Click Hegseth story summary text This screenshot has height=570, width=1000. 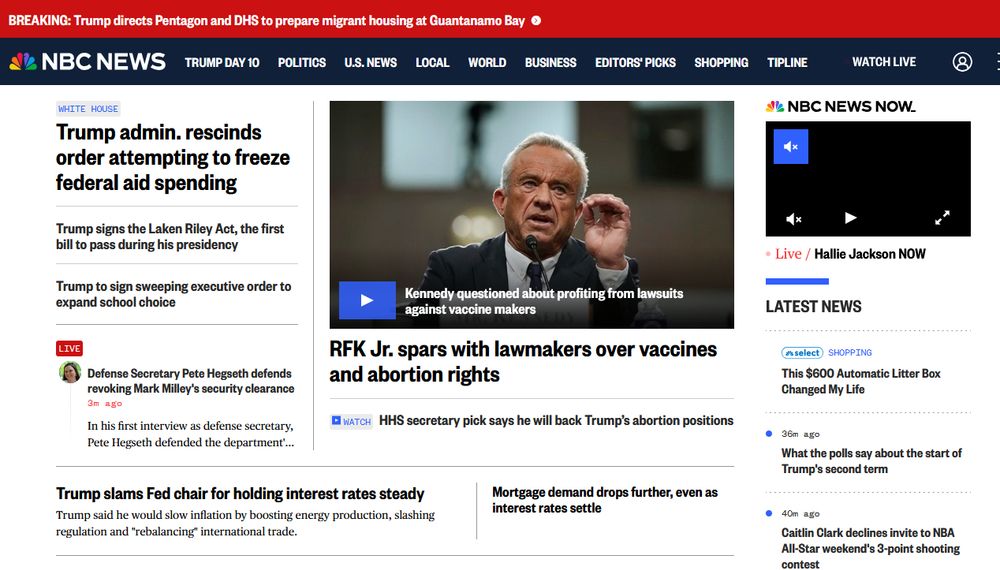191,434
